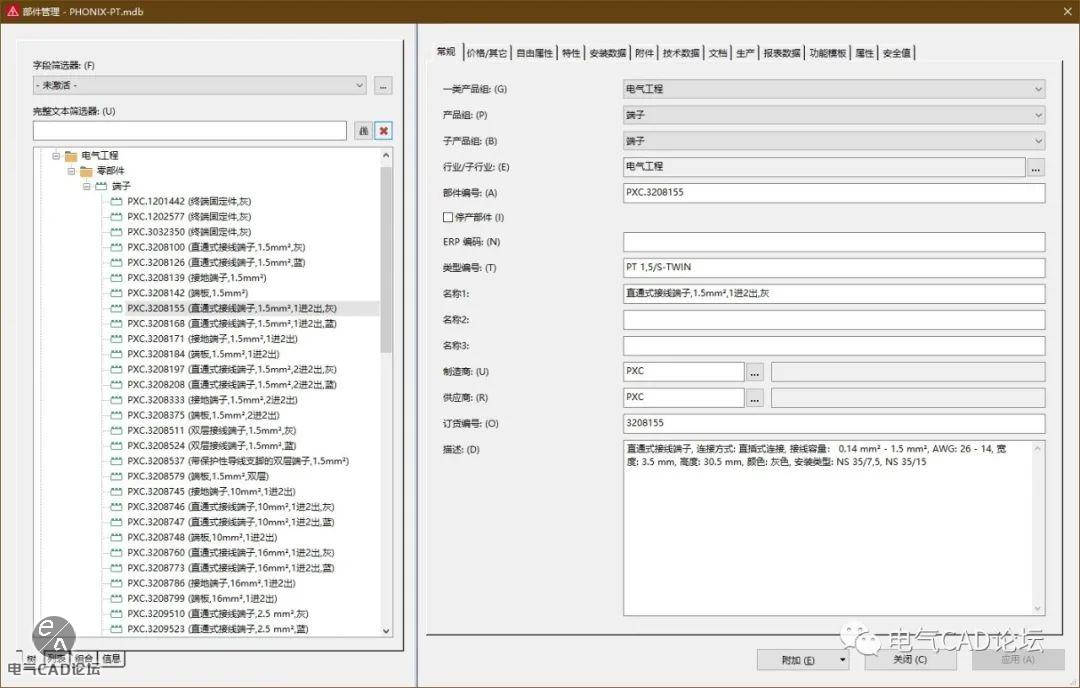Select tree row PXC.3208171
Viewport: 1080px width, 688px height.
[212, 339]
